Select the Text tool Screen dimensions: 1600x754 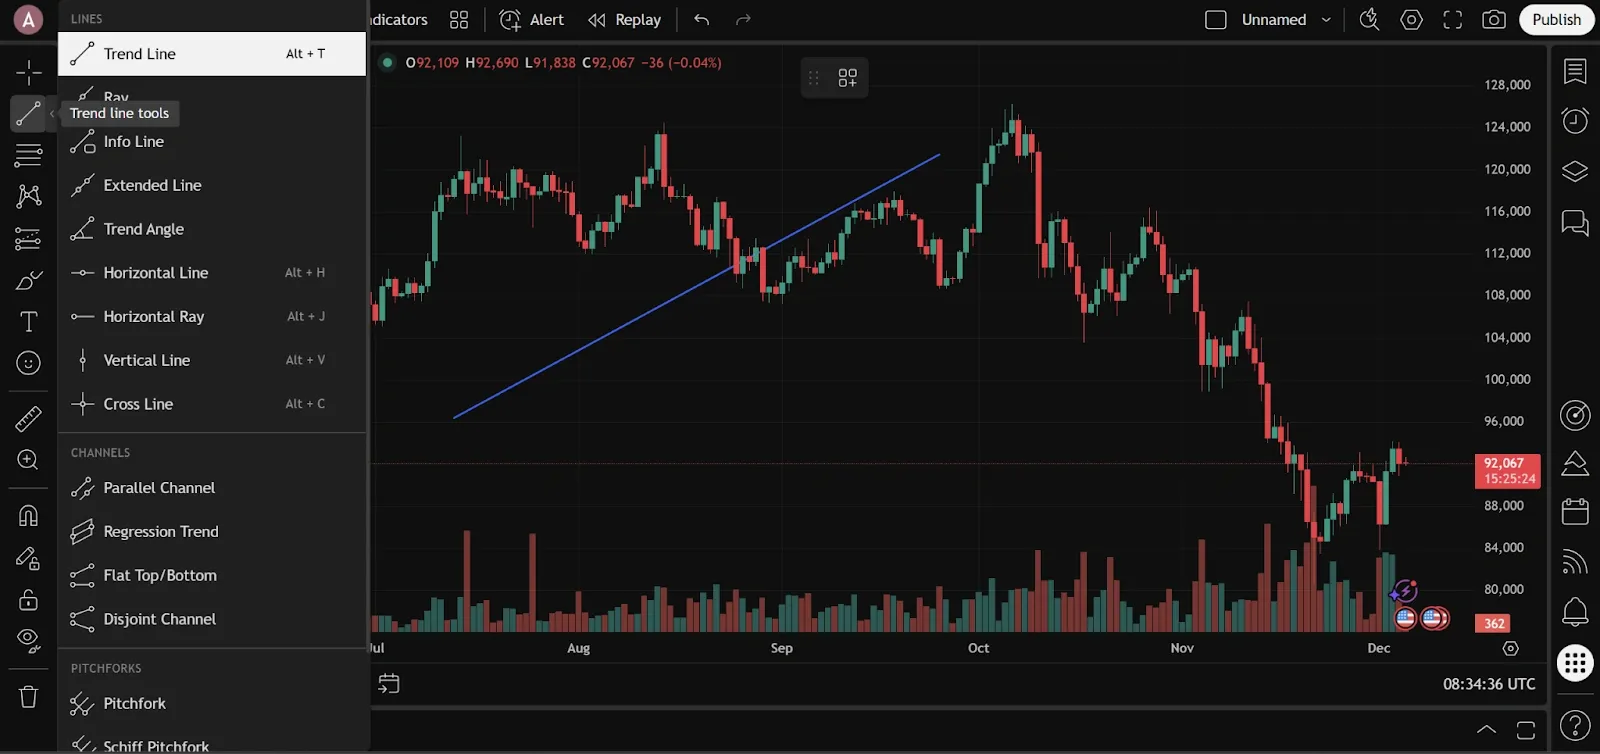coord(28,321)
